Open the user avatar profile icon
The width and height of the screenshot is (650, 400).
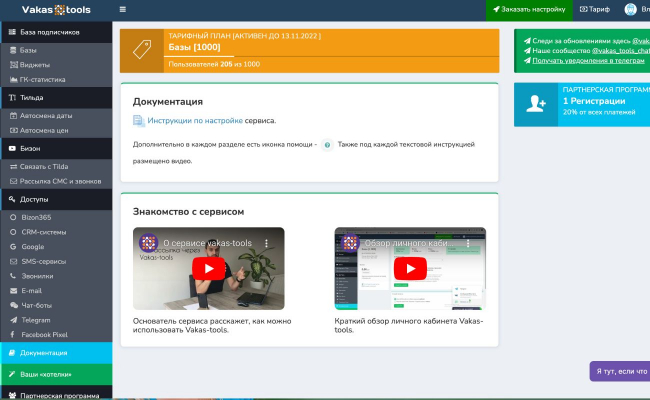(631, 10)
